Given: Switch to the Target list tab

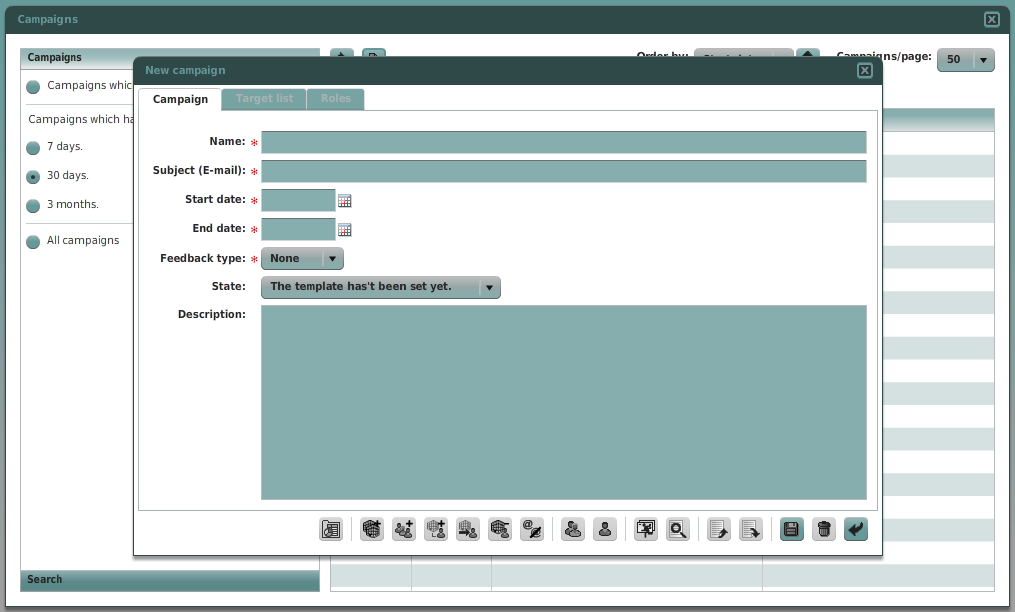Looking at the screenshot, I should pos(263,99).
